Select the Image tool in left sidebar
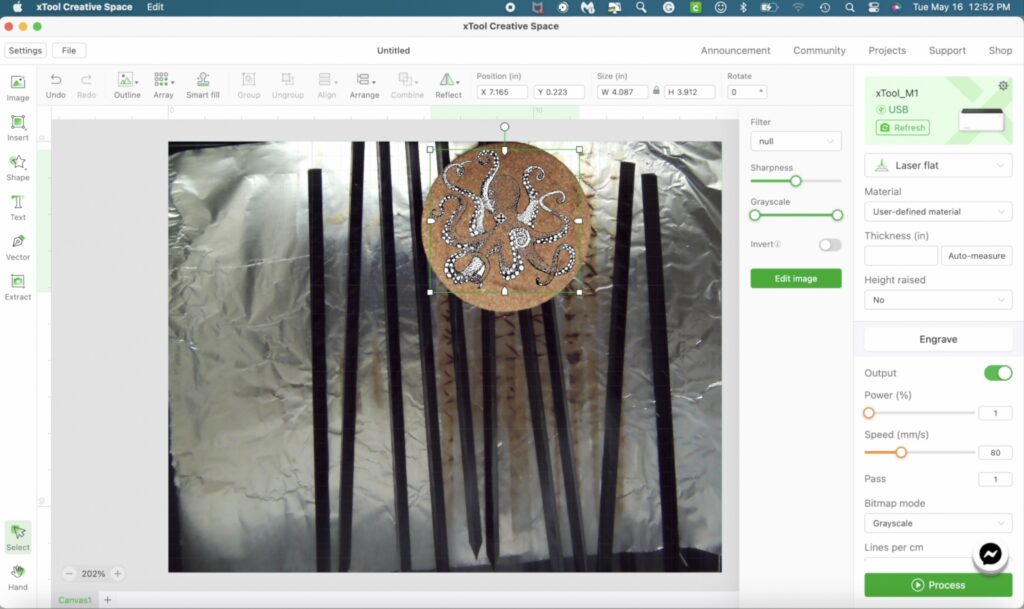This screenshot has width=1024, height=609. 18,87
